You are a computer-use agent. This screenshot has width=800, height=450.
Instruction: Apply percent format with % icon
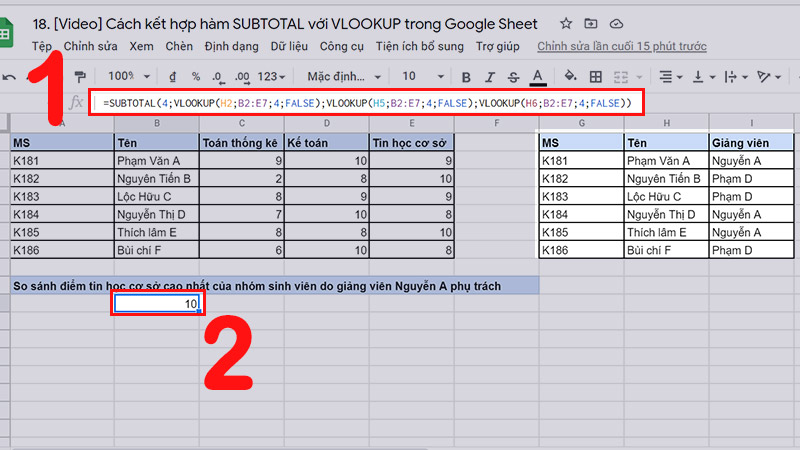pos(196,76)
